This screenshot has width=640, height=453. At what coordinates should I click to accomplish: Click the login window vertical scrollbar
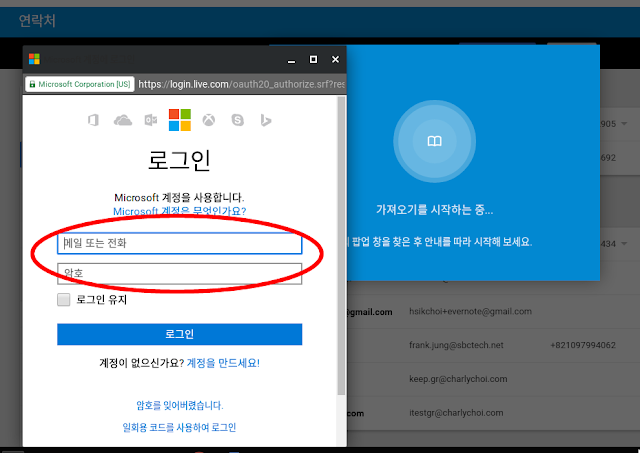point(341,245)
